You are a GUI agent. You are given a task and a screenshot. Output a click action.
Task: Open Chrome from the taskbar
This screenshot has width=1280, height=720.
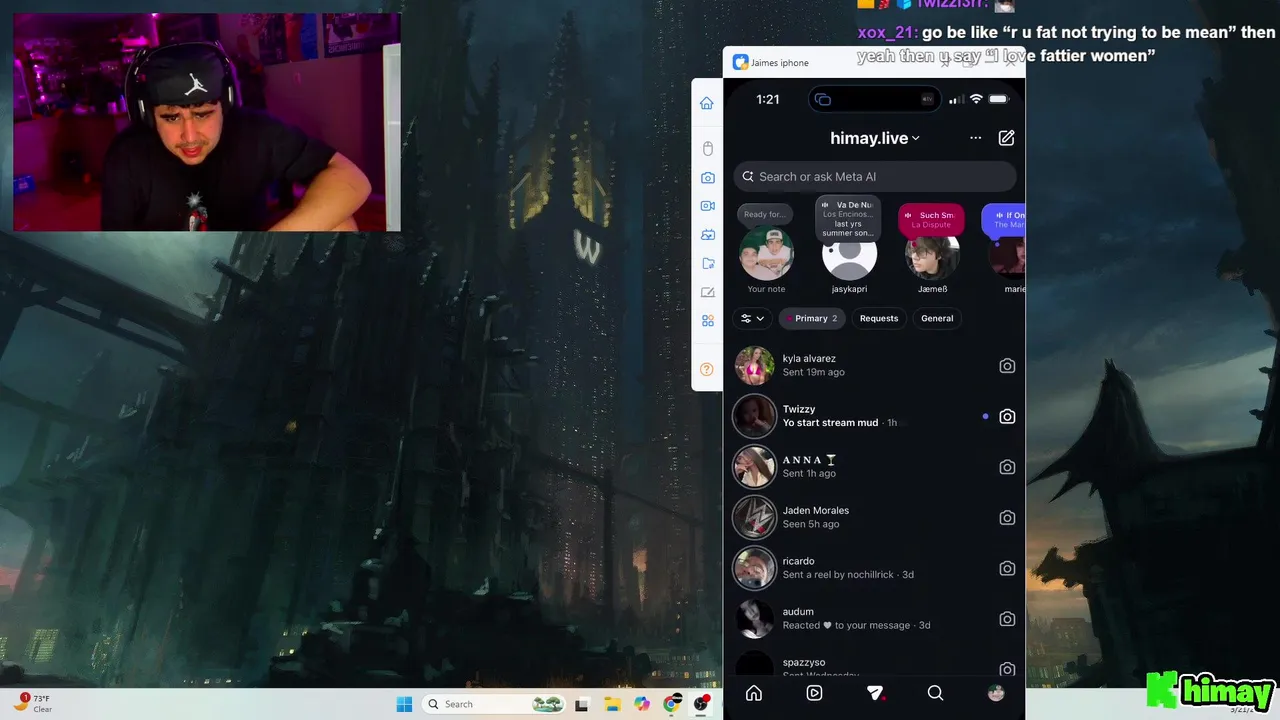click(x=672, y=704)
